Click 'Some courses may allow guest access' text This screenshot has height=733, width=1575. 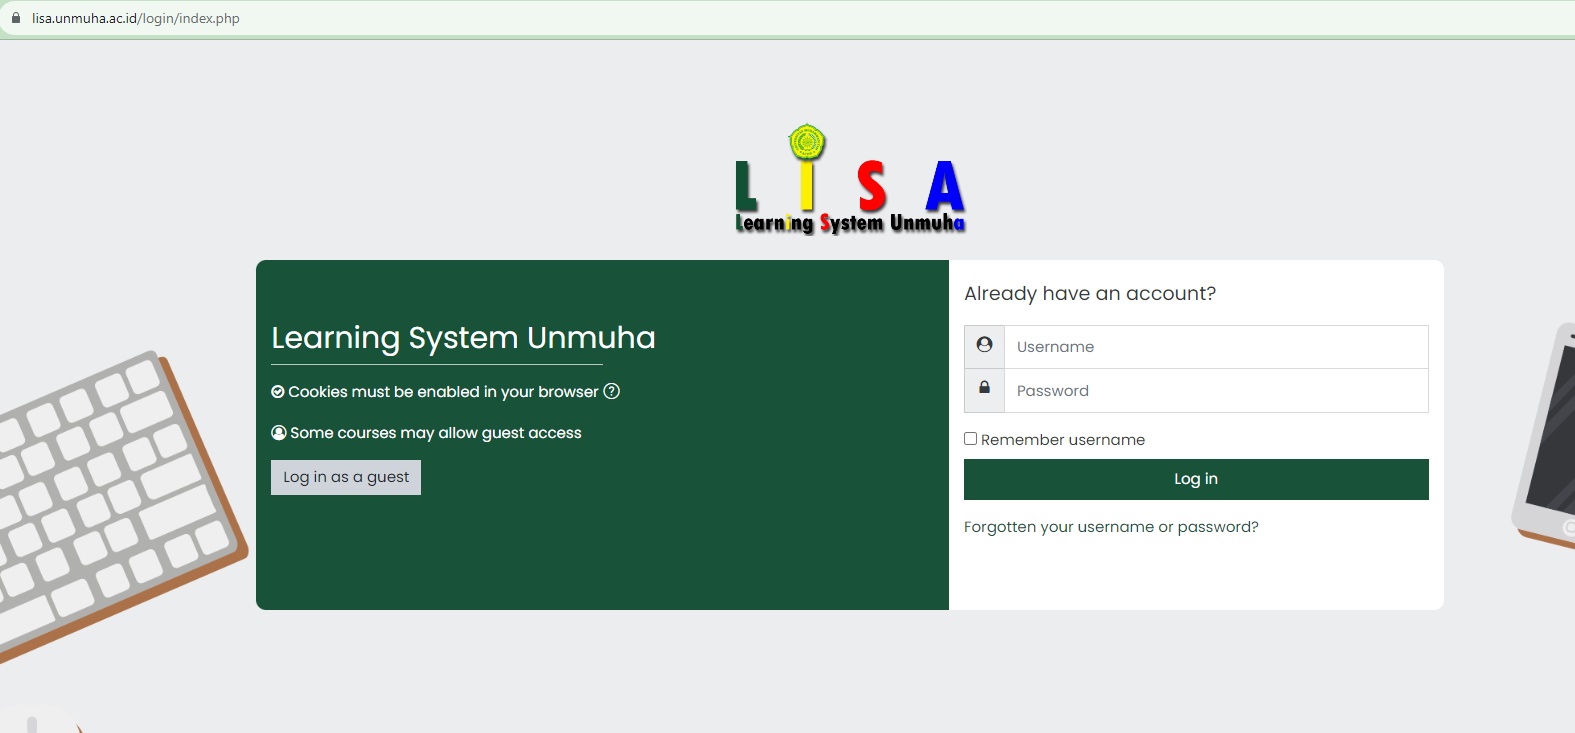(436, 433)
